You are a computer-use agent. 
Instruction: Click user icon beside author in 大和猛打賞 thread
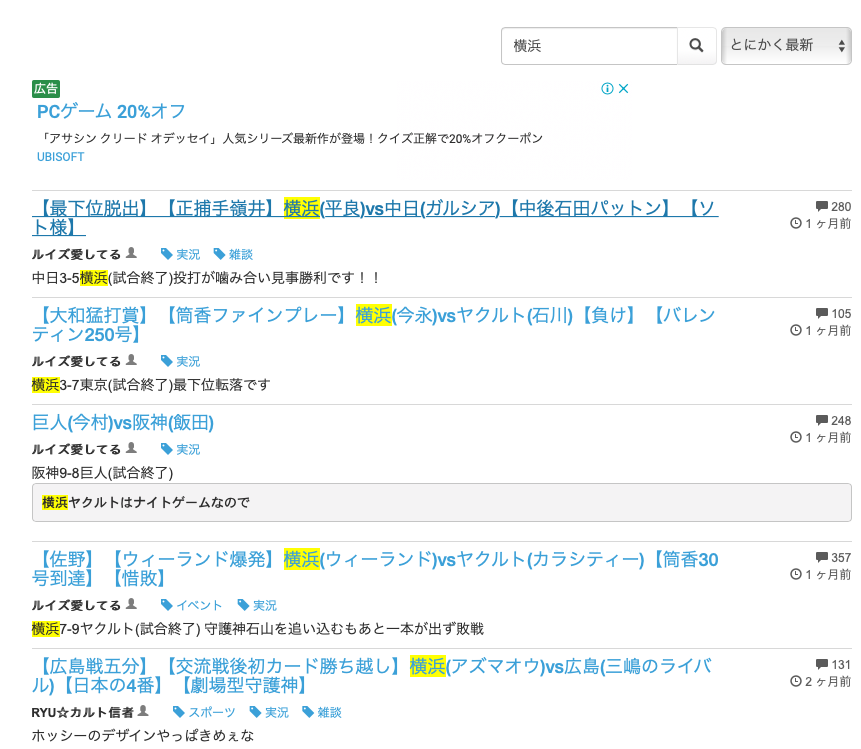[131, 360]
